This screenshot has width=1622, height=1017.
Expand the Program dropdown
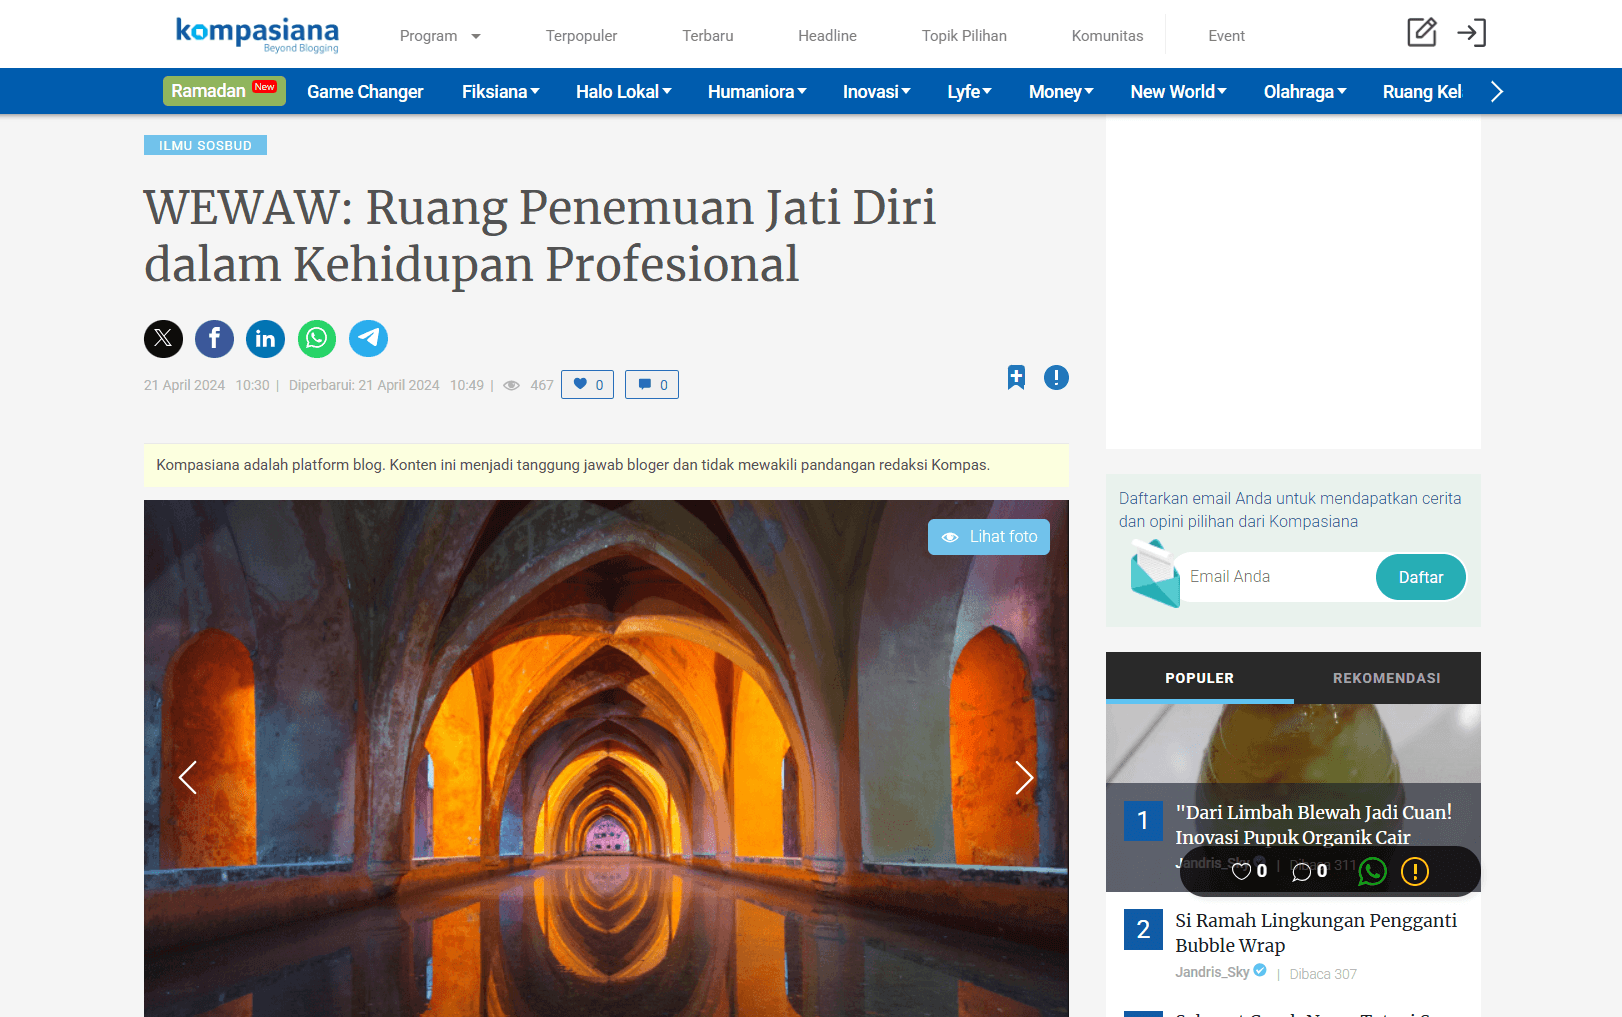(440, 36)
